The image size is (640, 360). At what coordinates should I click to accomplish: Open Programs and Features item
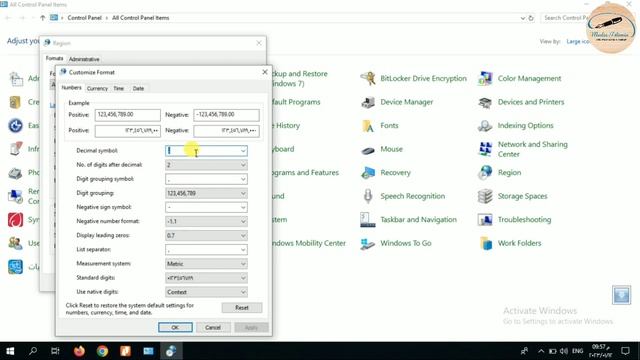click(305, 173)
